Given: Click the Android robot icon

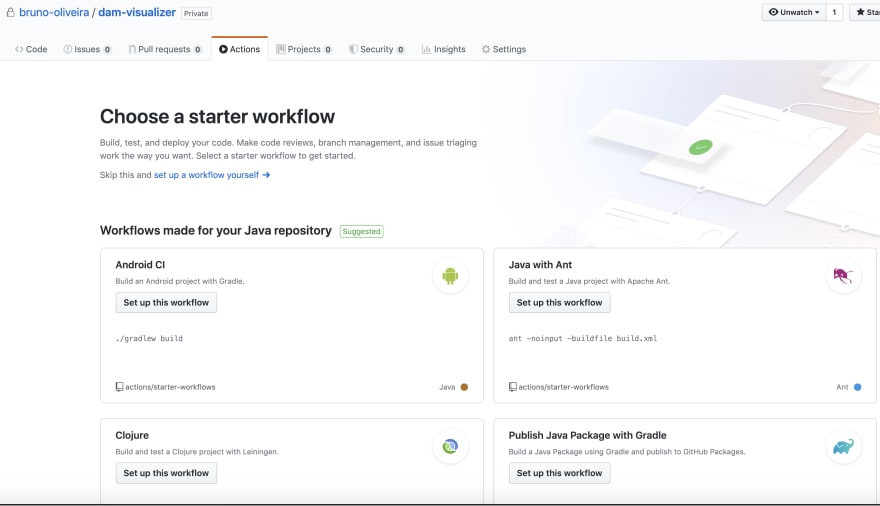Looking at the screenshot, I should pyautogui.click(x=450, y=276).
